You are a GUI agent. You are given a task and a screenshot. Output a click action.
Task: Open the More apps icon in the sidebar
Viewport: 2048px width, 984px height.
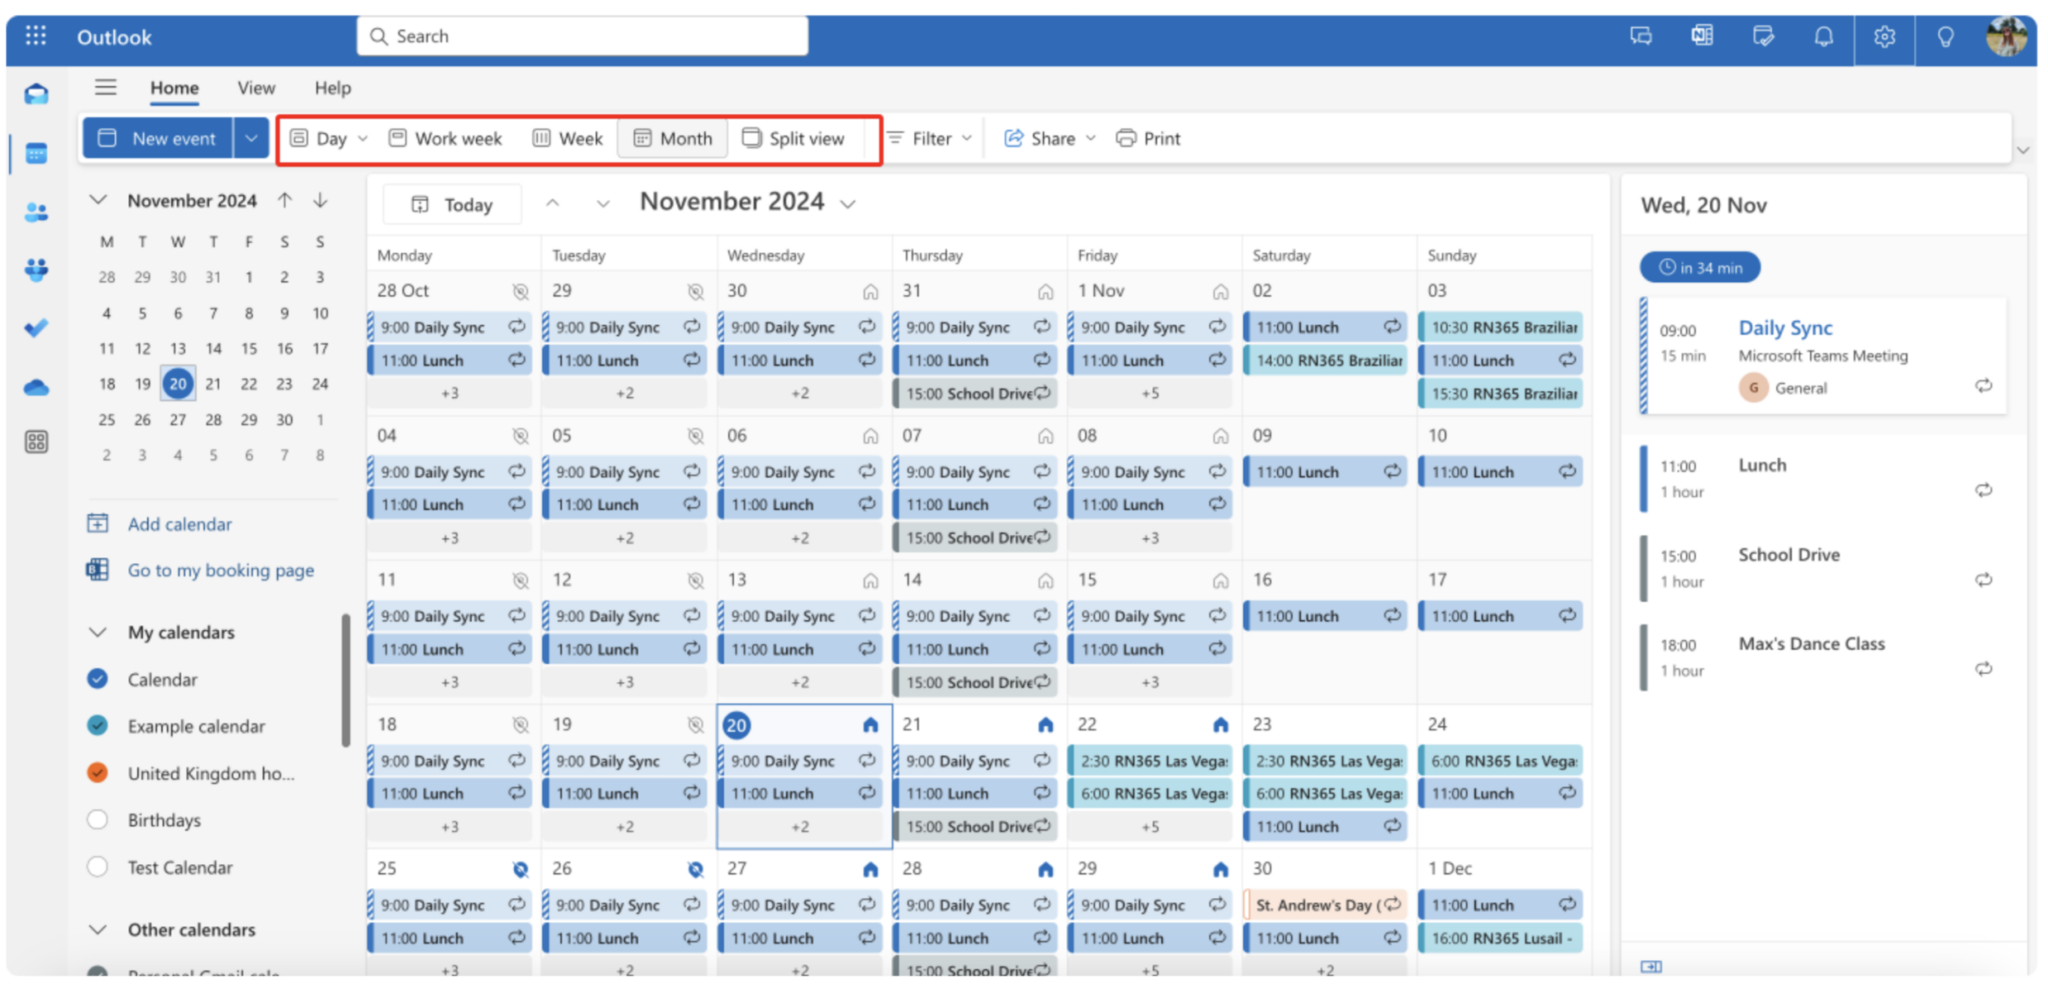tap(37, 442)
